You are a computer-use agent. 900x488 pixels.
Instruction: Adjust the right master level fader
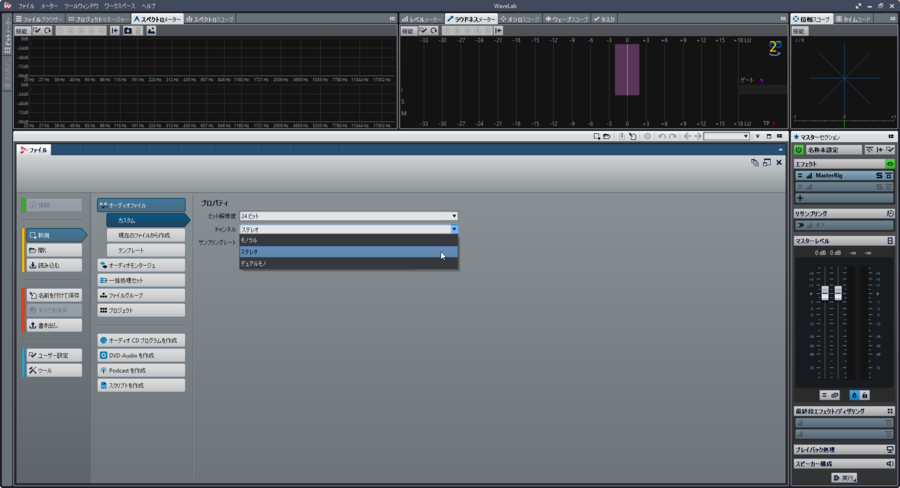838,293
